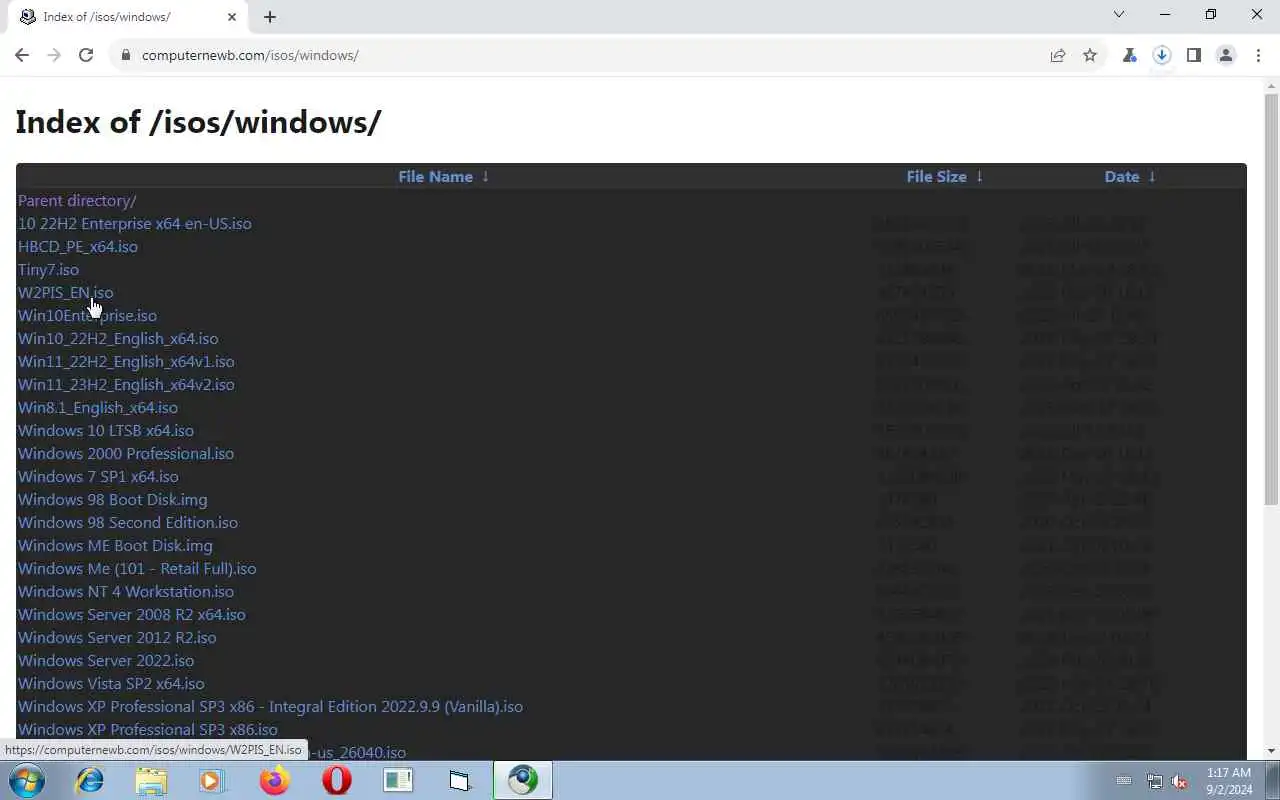The image size is (1280, 800).
Task: Open the Parent directory link
Action: (x=77, y=200)
